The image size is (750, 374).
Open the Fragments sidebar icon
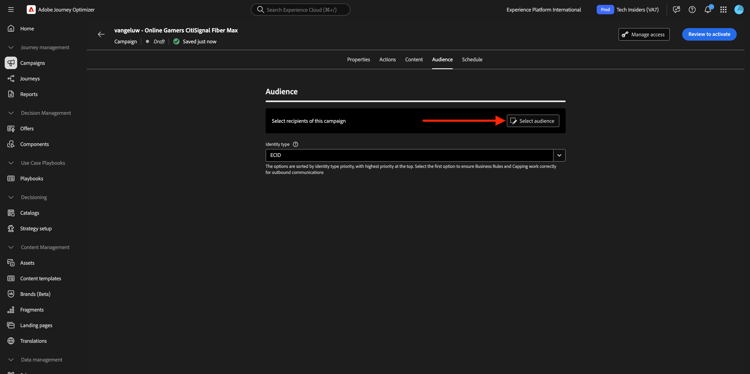click(x=11, y=310)
